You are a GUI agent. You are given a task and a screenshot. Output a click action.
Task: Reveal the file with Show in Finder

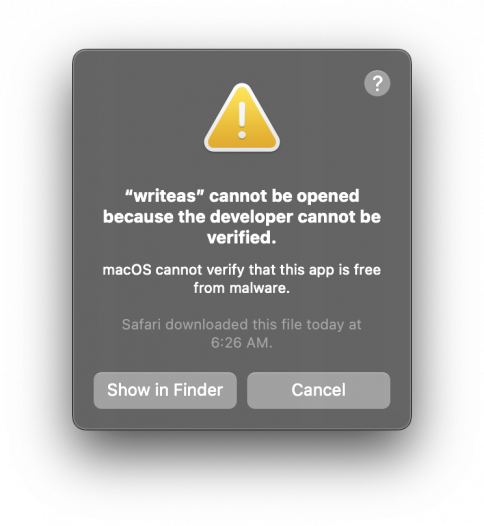(x=165, y=390)
